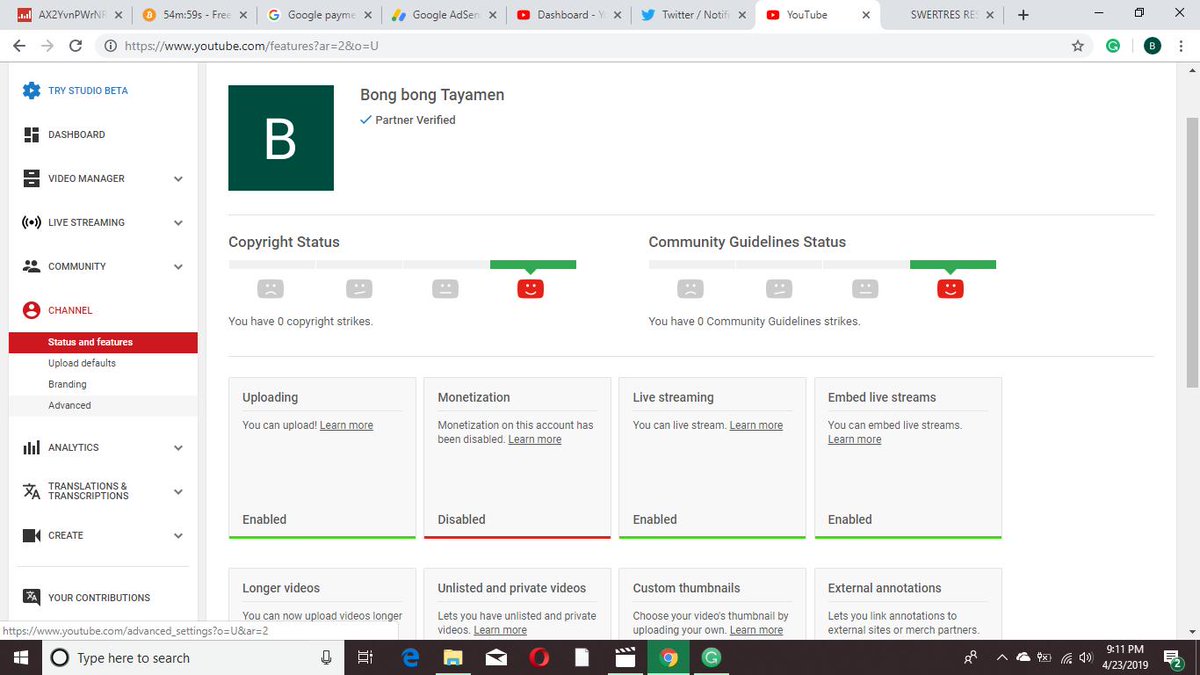Expand the Analytics section chevron

(178, 448)
